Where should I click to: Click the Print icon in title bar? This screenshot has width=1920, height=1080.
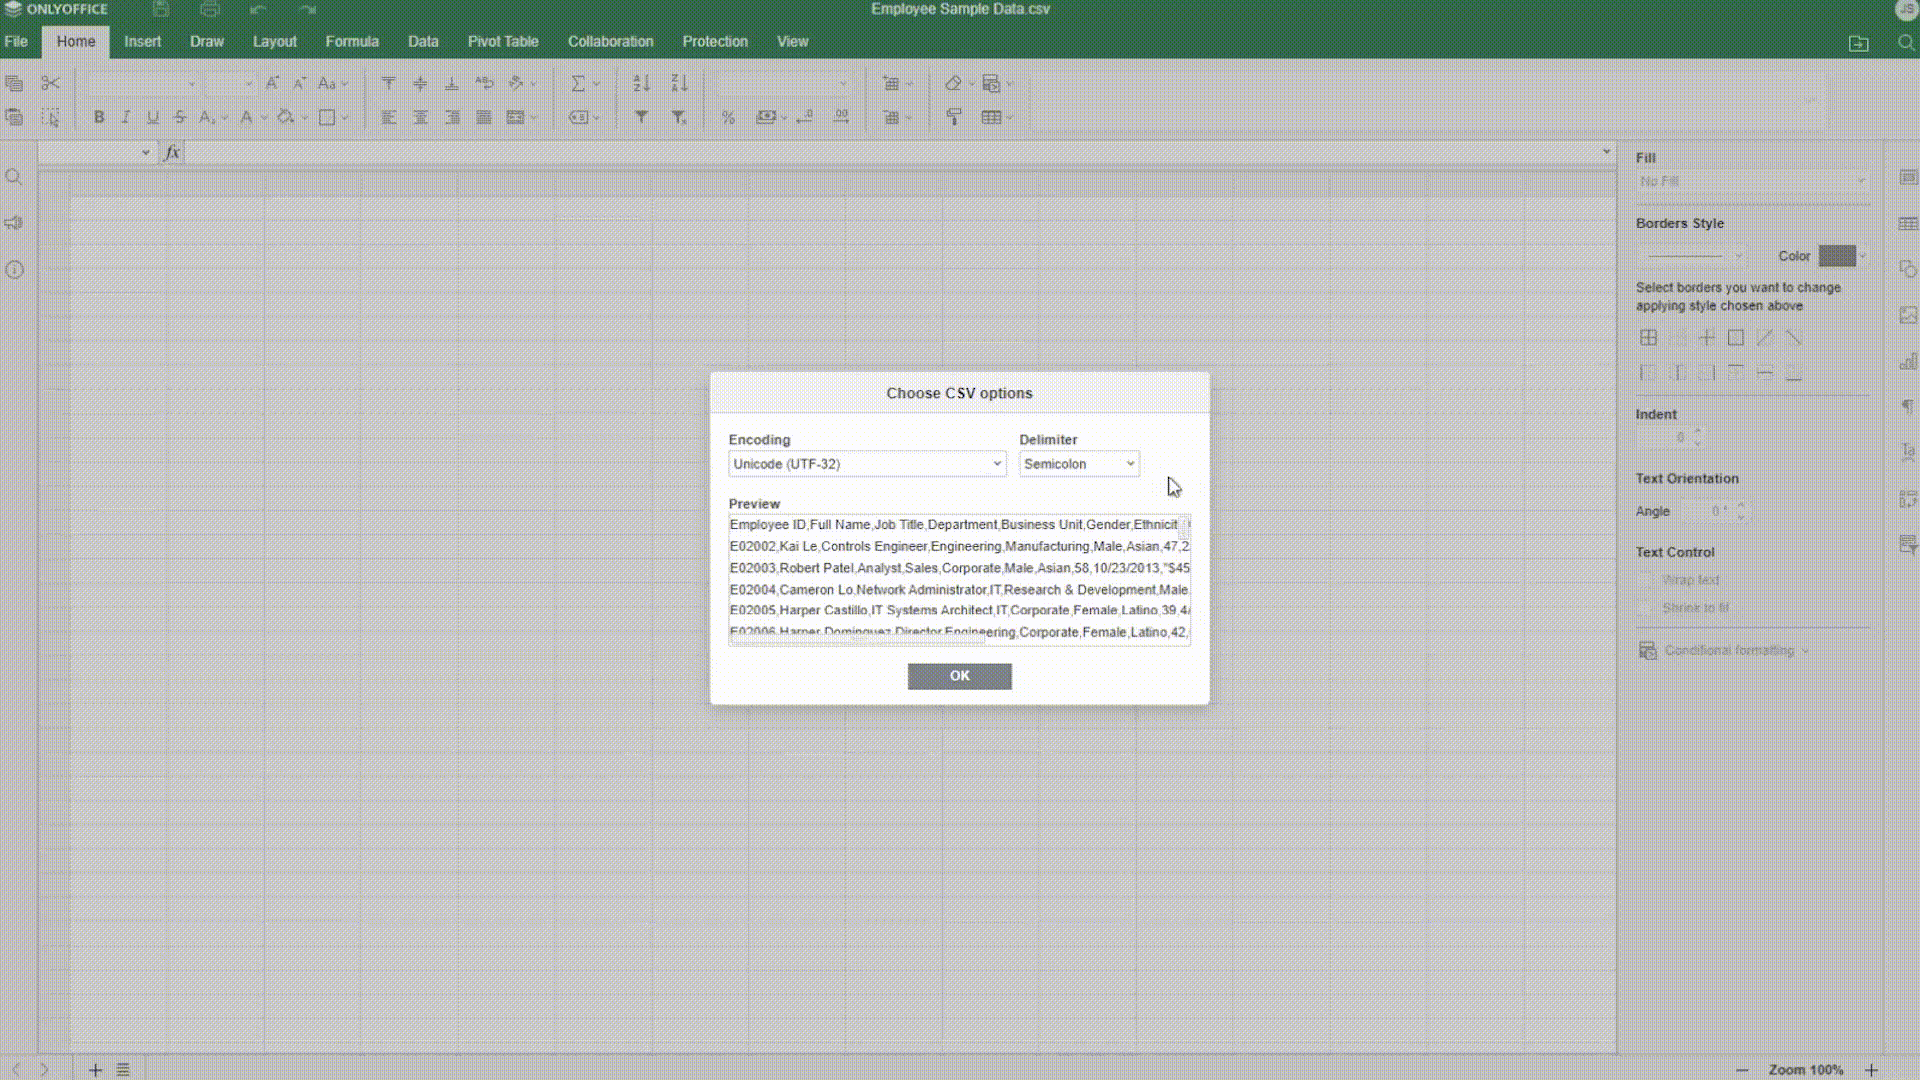[210, 9]
